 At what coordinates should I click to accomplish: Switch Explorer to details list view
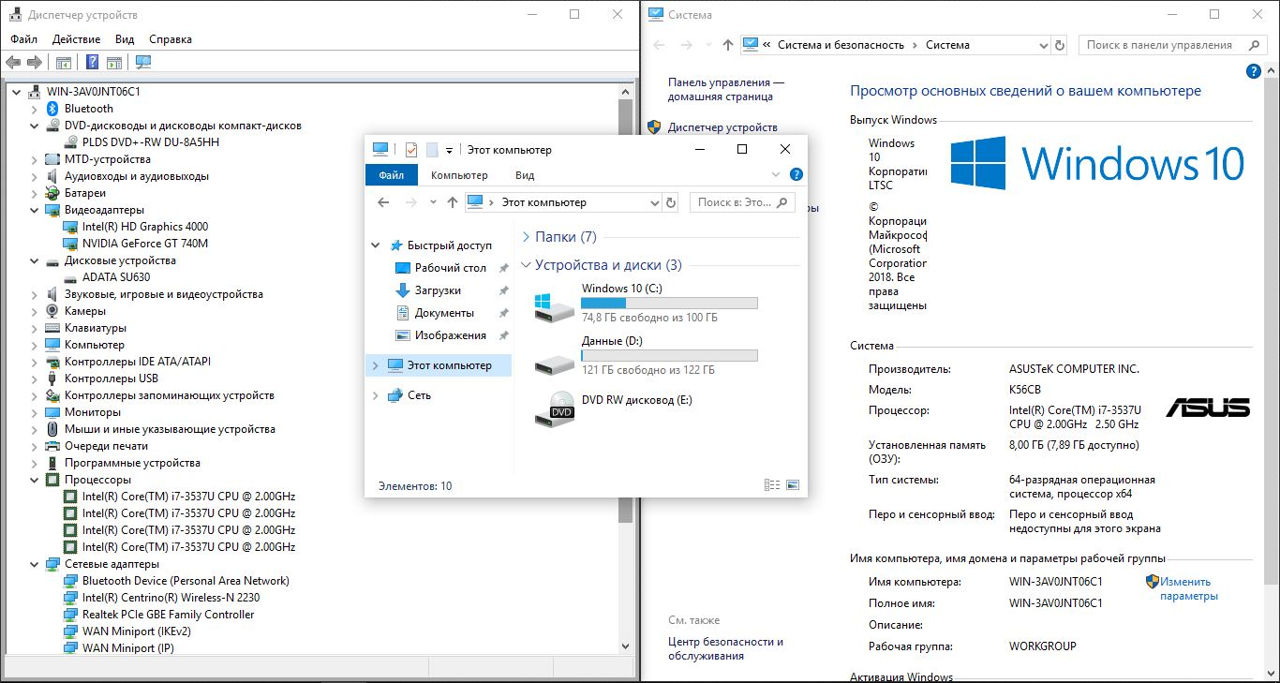(771, 485)
